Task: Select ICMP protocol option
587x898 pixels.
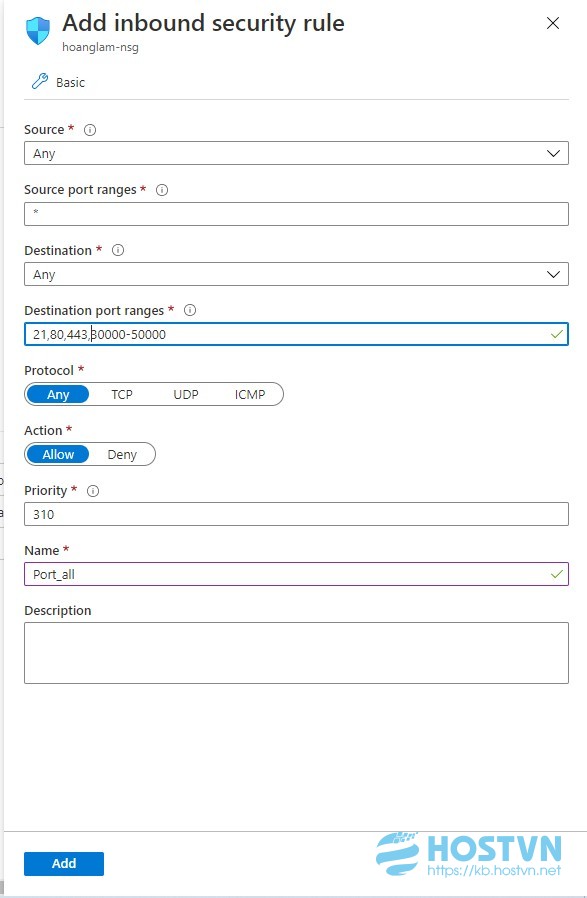Action: pos(250,395)
